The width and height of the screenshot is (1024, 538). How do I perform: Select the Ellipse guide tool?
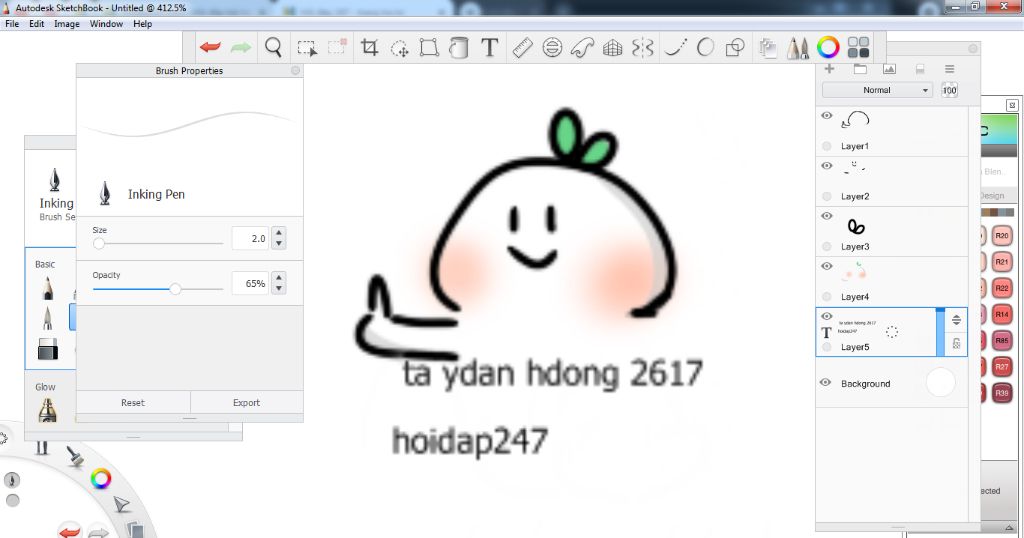pyautogui.click(x=552, y=48)
